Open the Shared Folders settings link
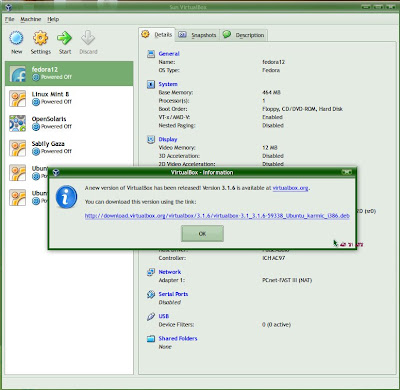This screenshot has height=390, width=400. click(x=178, y=338)
